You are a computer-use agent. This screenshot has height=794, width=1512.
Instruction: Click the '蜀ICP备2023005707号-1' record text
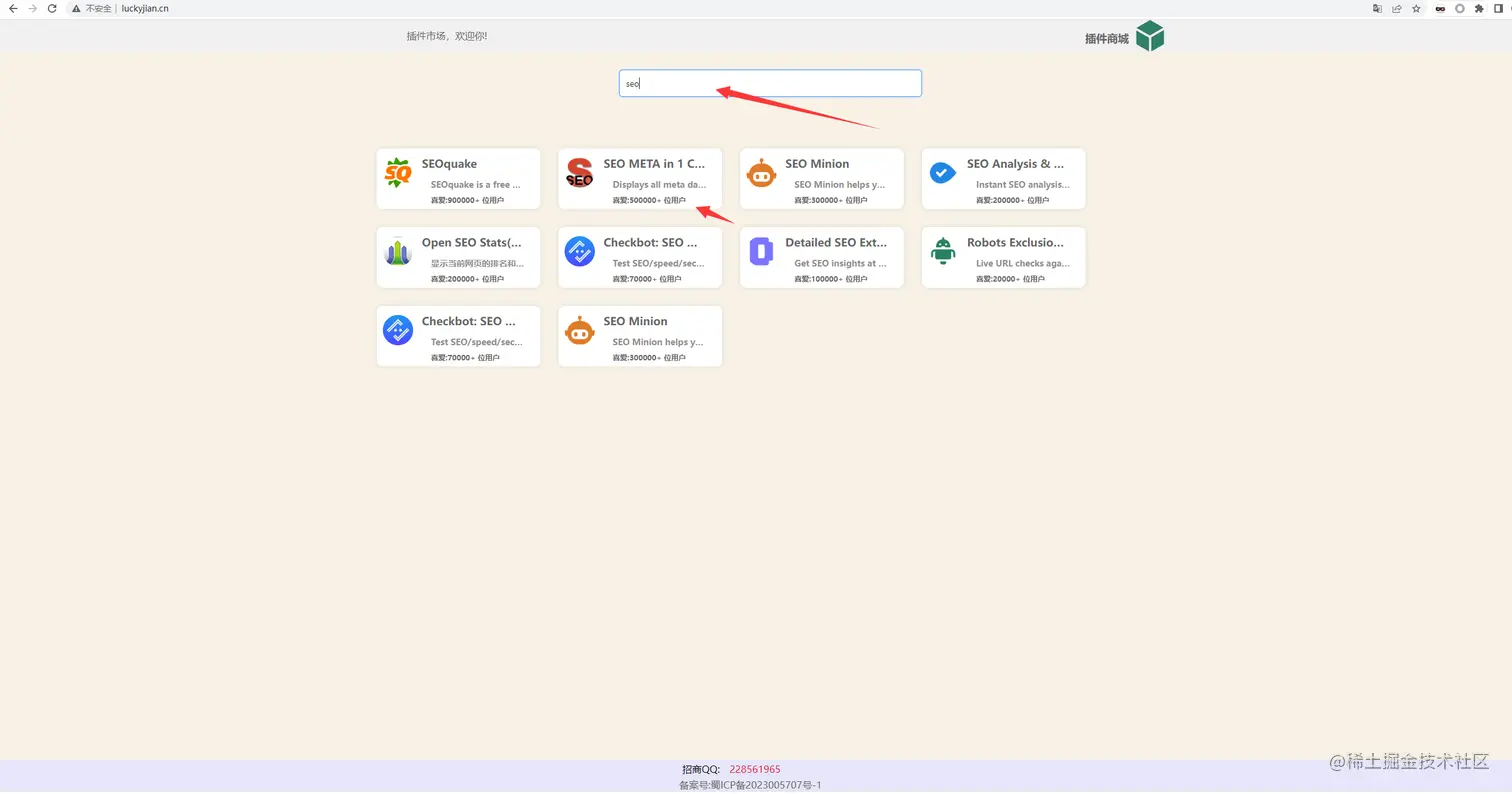point(766,785)
